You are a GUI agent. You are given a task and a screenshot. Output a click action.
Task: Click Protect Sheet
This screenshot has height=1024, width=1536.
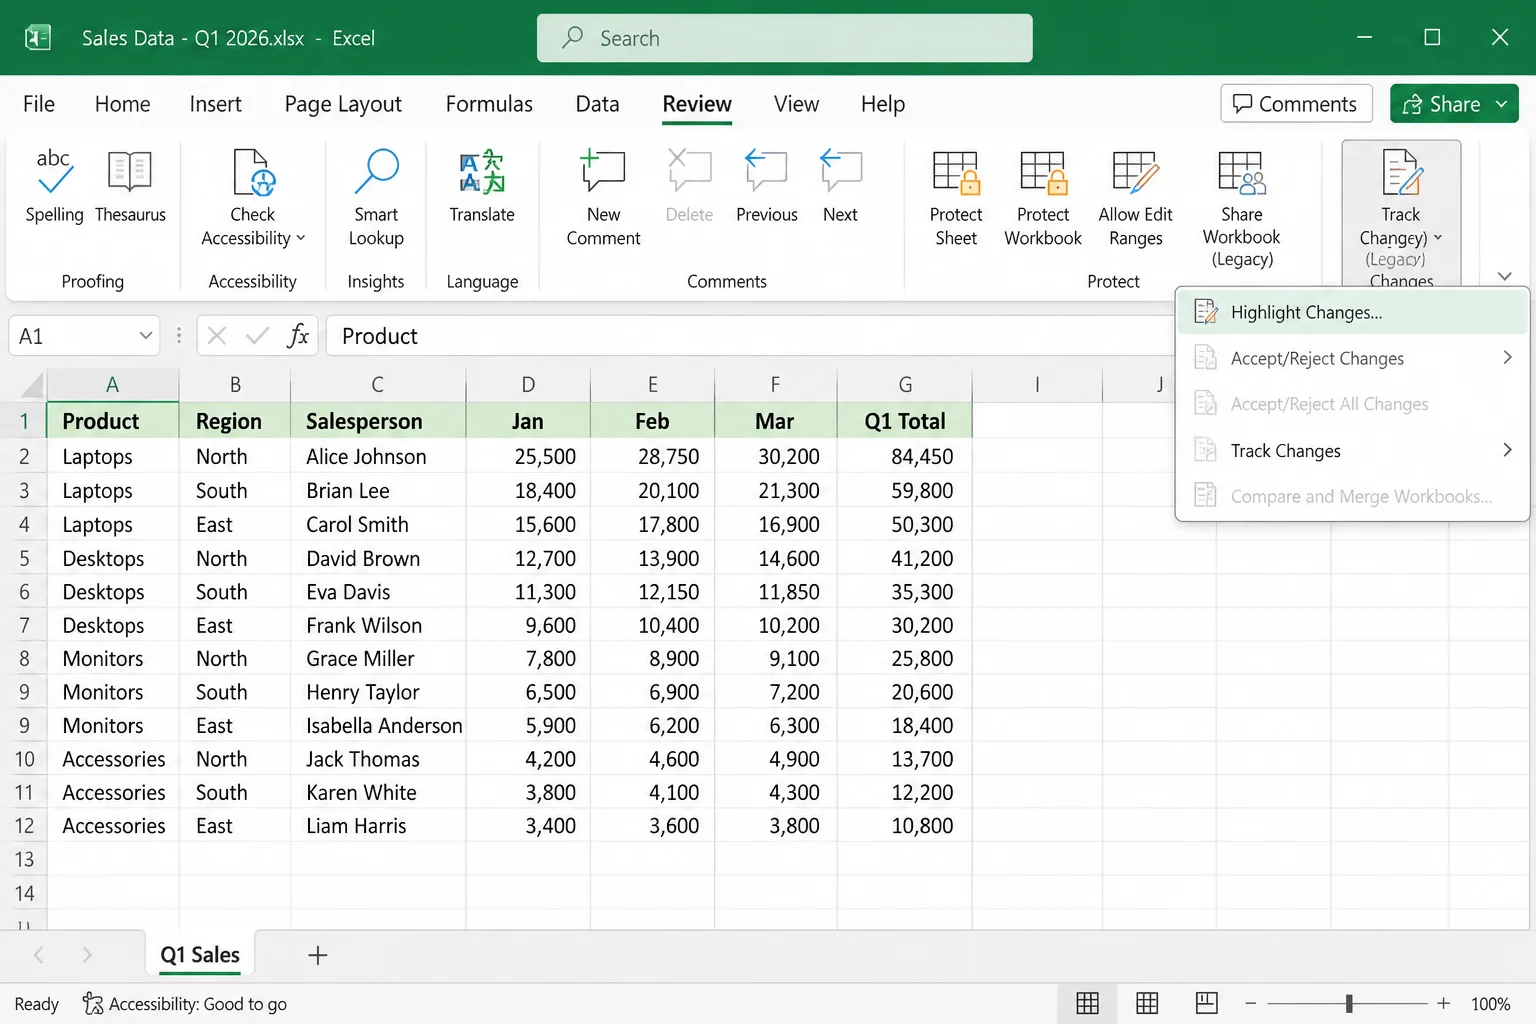956,197
